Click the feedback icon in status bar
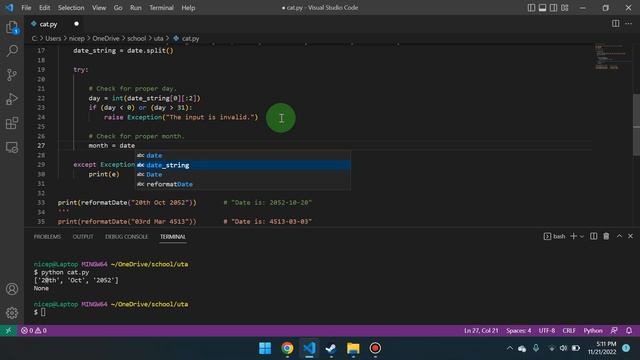The image size is (640, 360). [x=614, y=331]
